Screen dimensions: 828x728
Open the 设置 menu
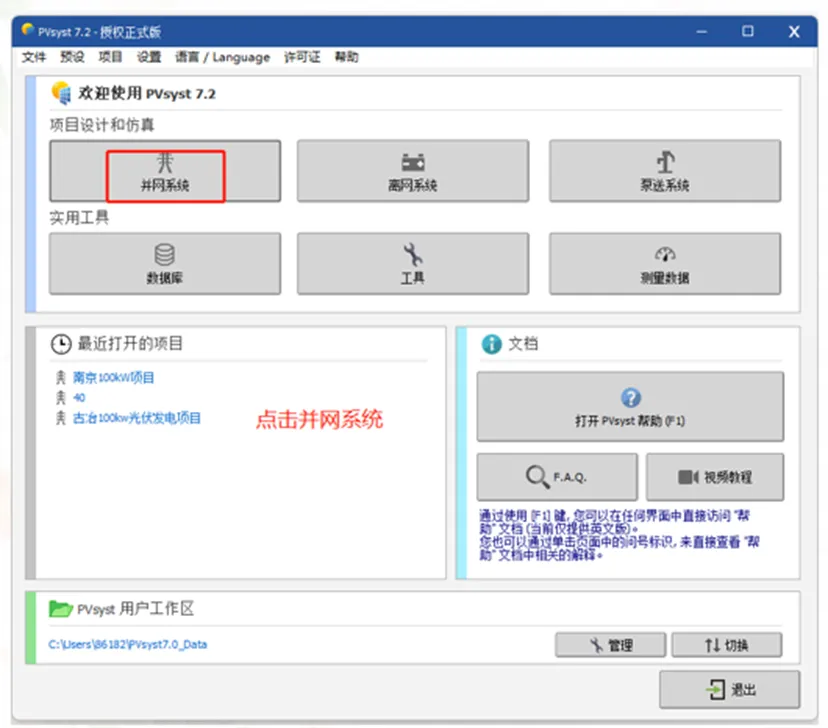[149, 57]
